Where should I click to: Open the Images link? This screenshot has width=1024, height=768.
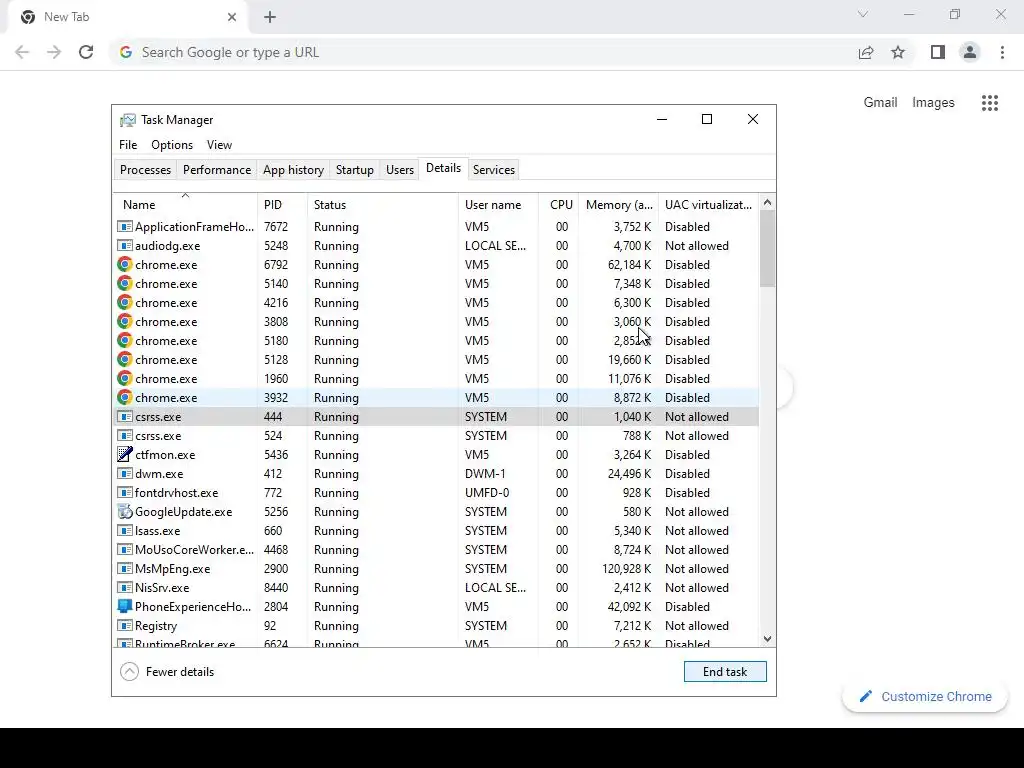(933, 103)
